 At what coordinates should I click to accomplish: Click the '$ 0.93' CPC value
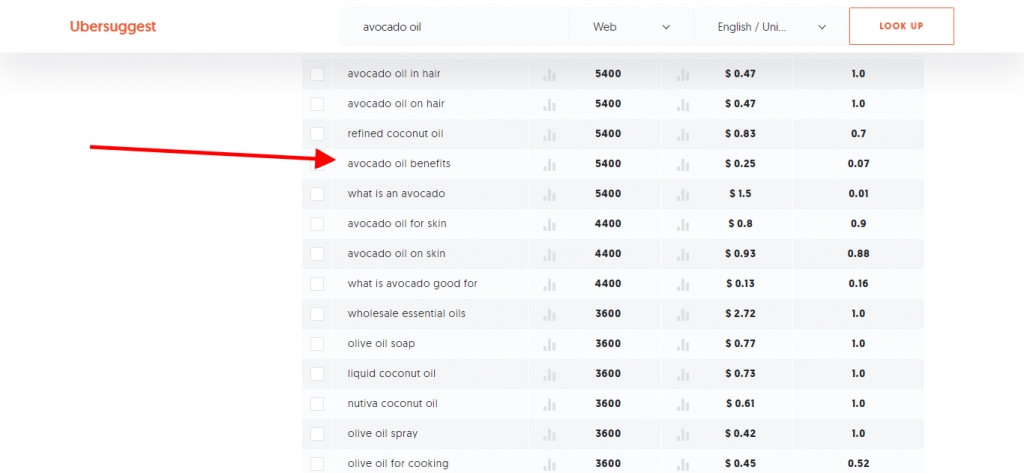[740, 253]
